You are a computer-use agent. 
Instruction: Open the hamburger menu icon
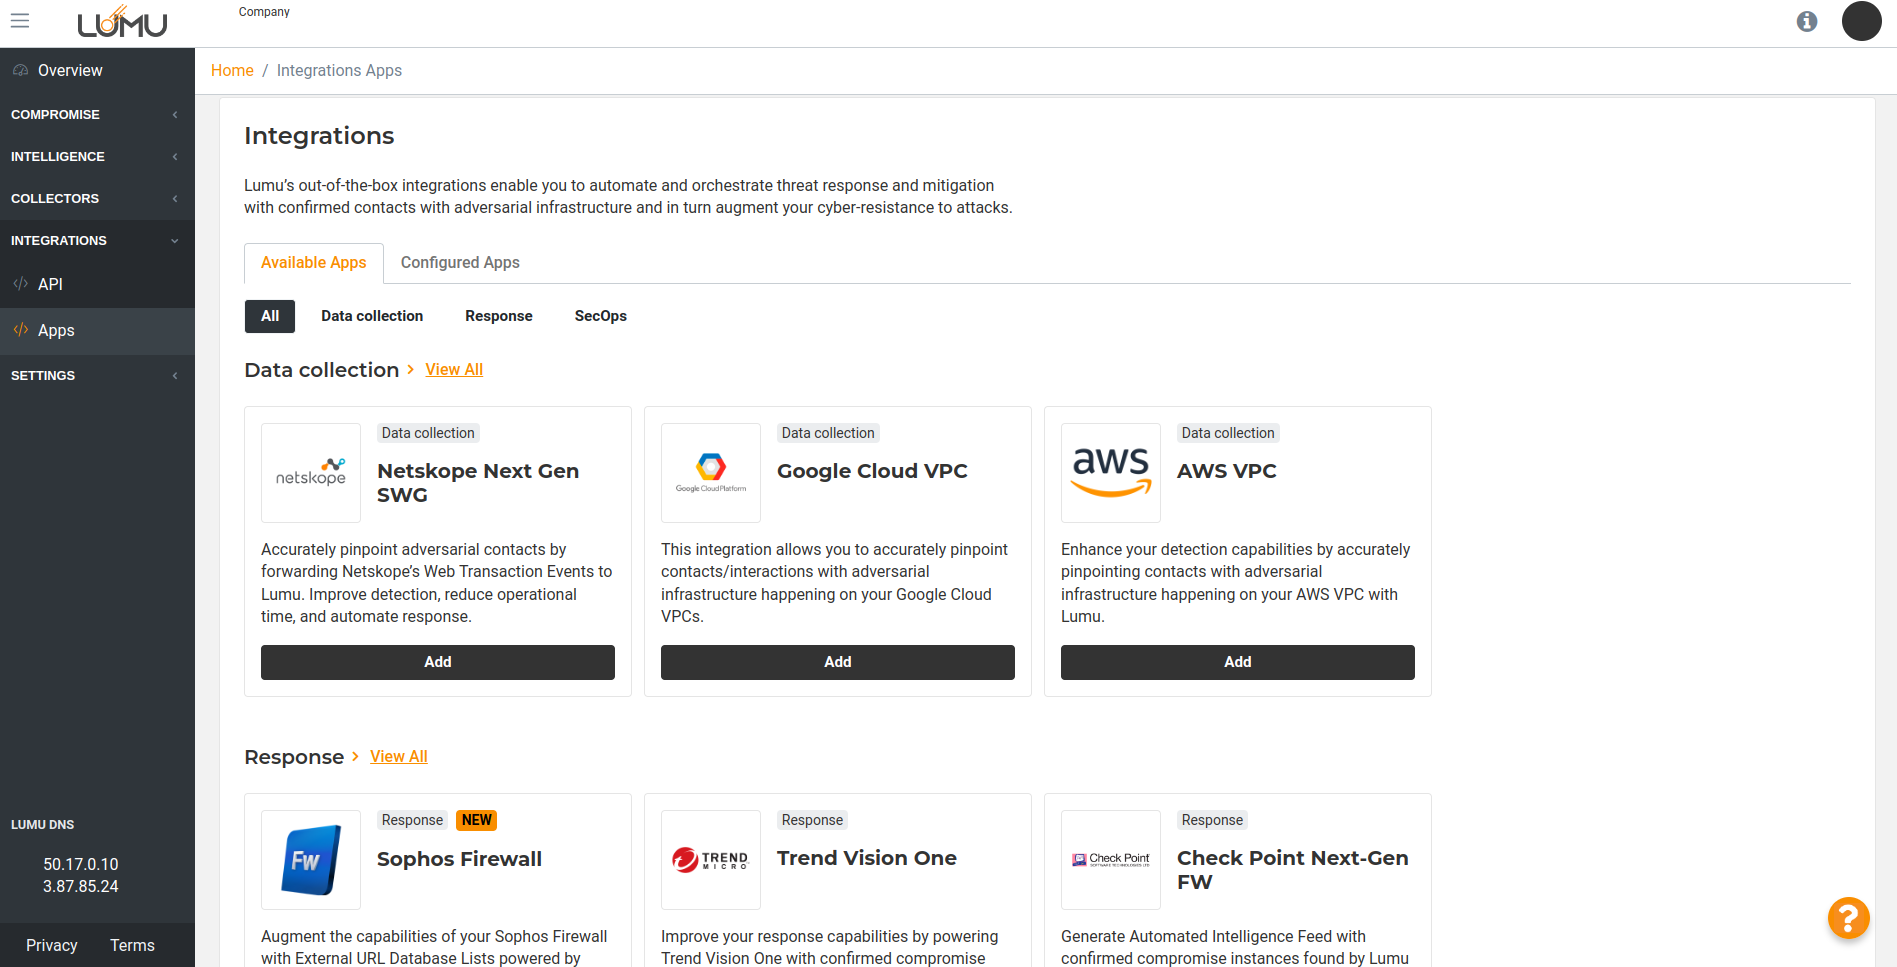click(20, 21)
